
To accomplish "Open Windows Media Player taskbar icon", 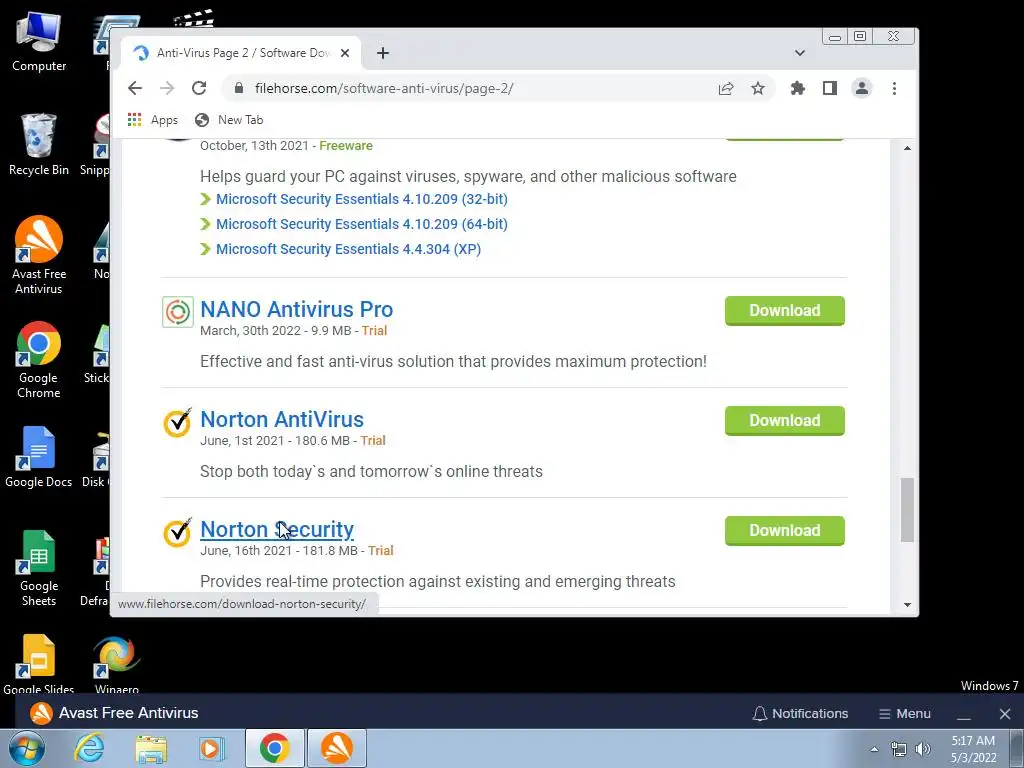I will pyautogui.click(x=211, y=748).
